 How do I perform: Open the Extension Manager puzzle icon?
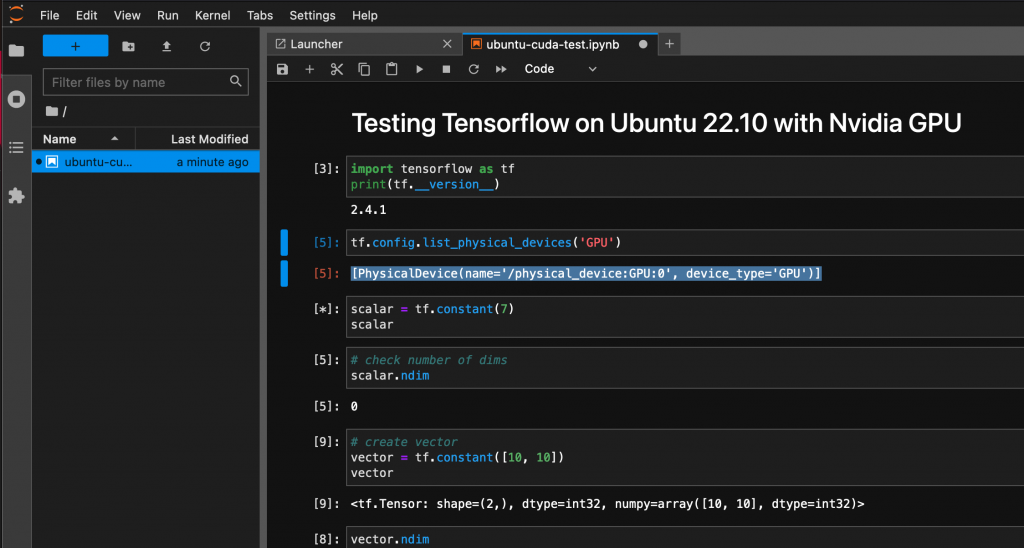(16, 195)
